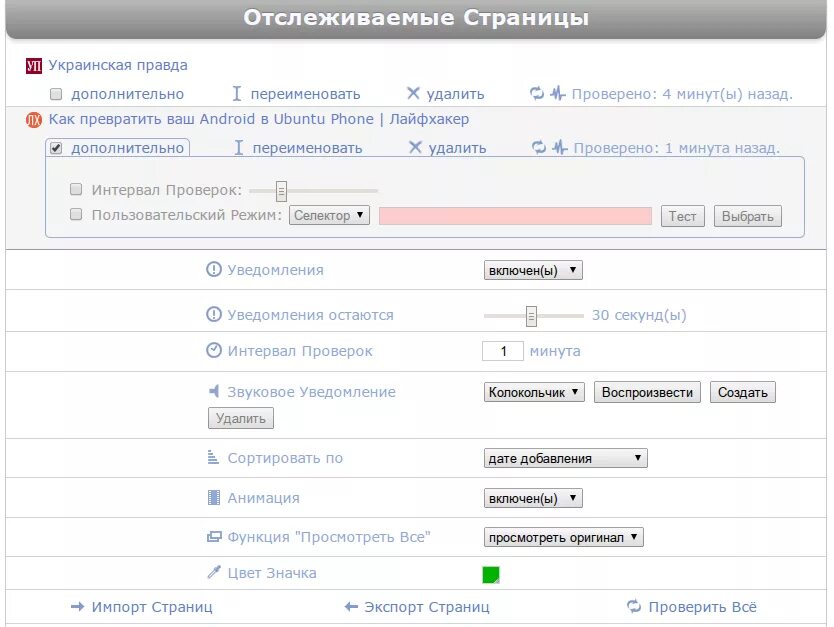Image resolution: width=834 pixels, height=627 pixels.
Task: Open the дате добавления sort dropdown
Action: tap(565, 458)
